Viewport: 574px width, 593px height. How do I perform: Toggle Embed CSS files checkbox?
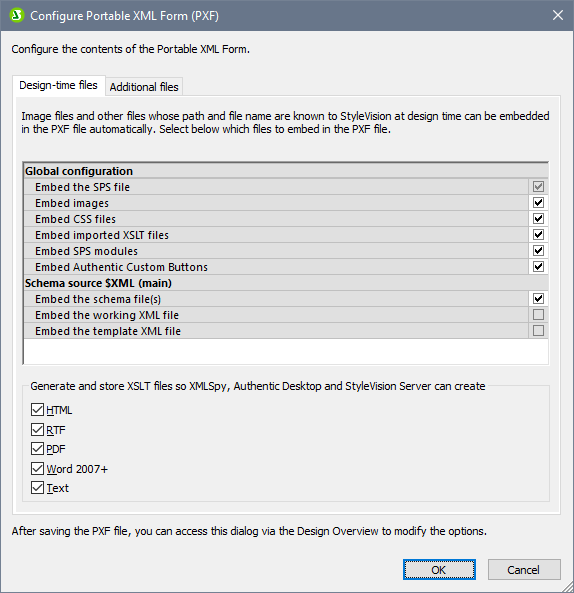click(538, 219)
